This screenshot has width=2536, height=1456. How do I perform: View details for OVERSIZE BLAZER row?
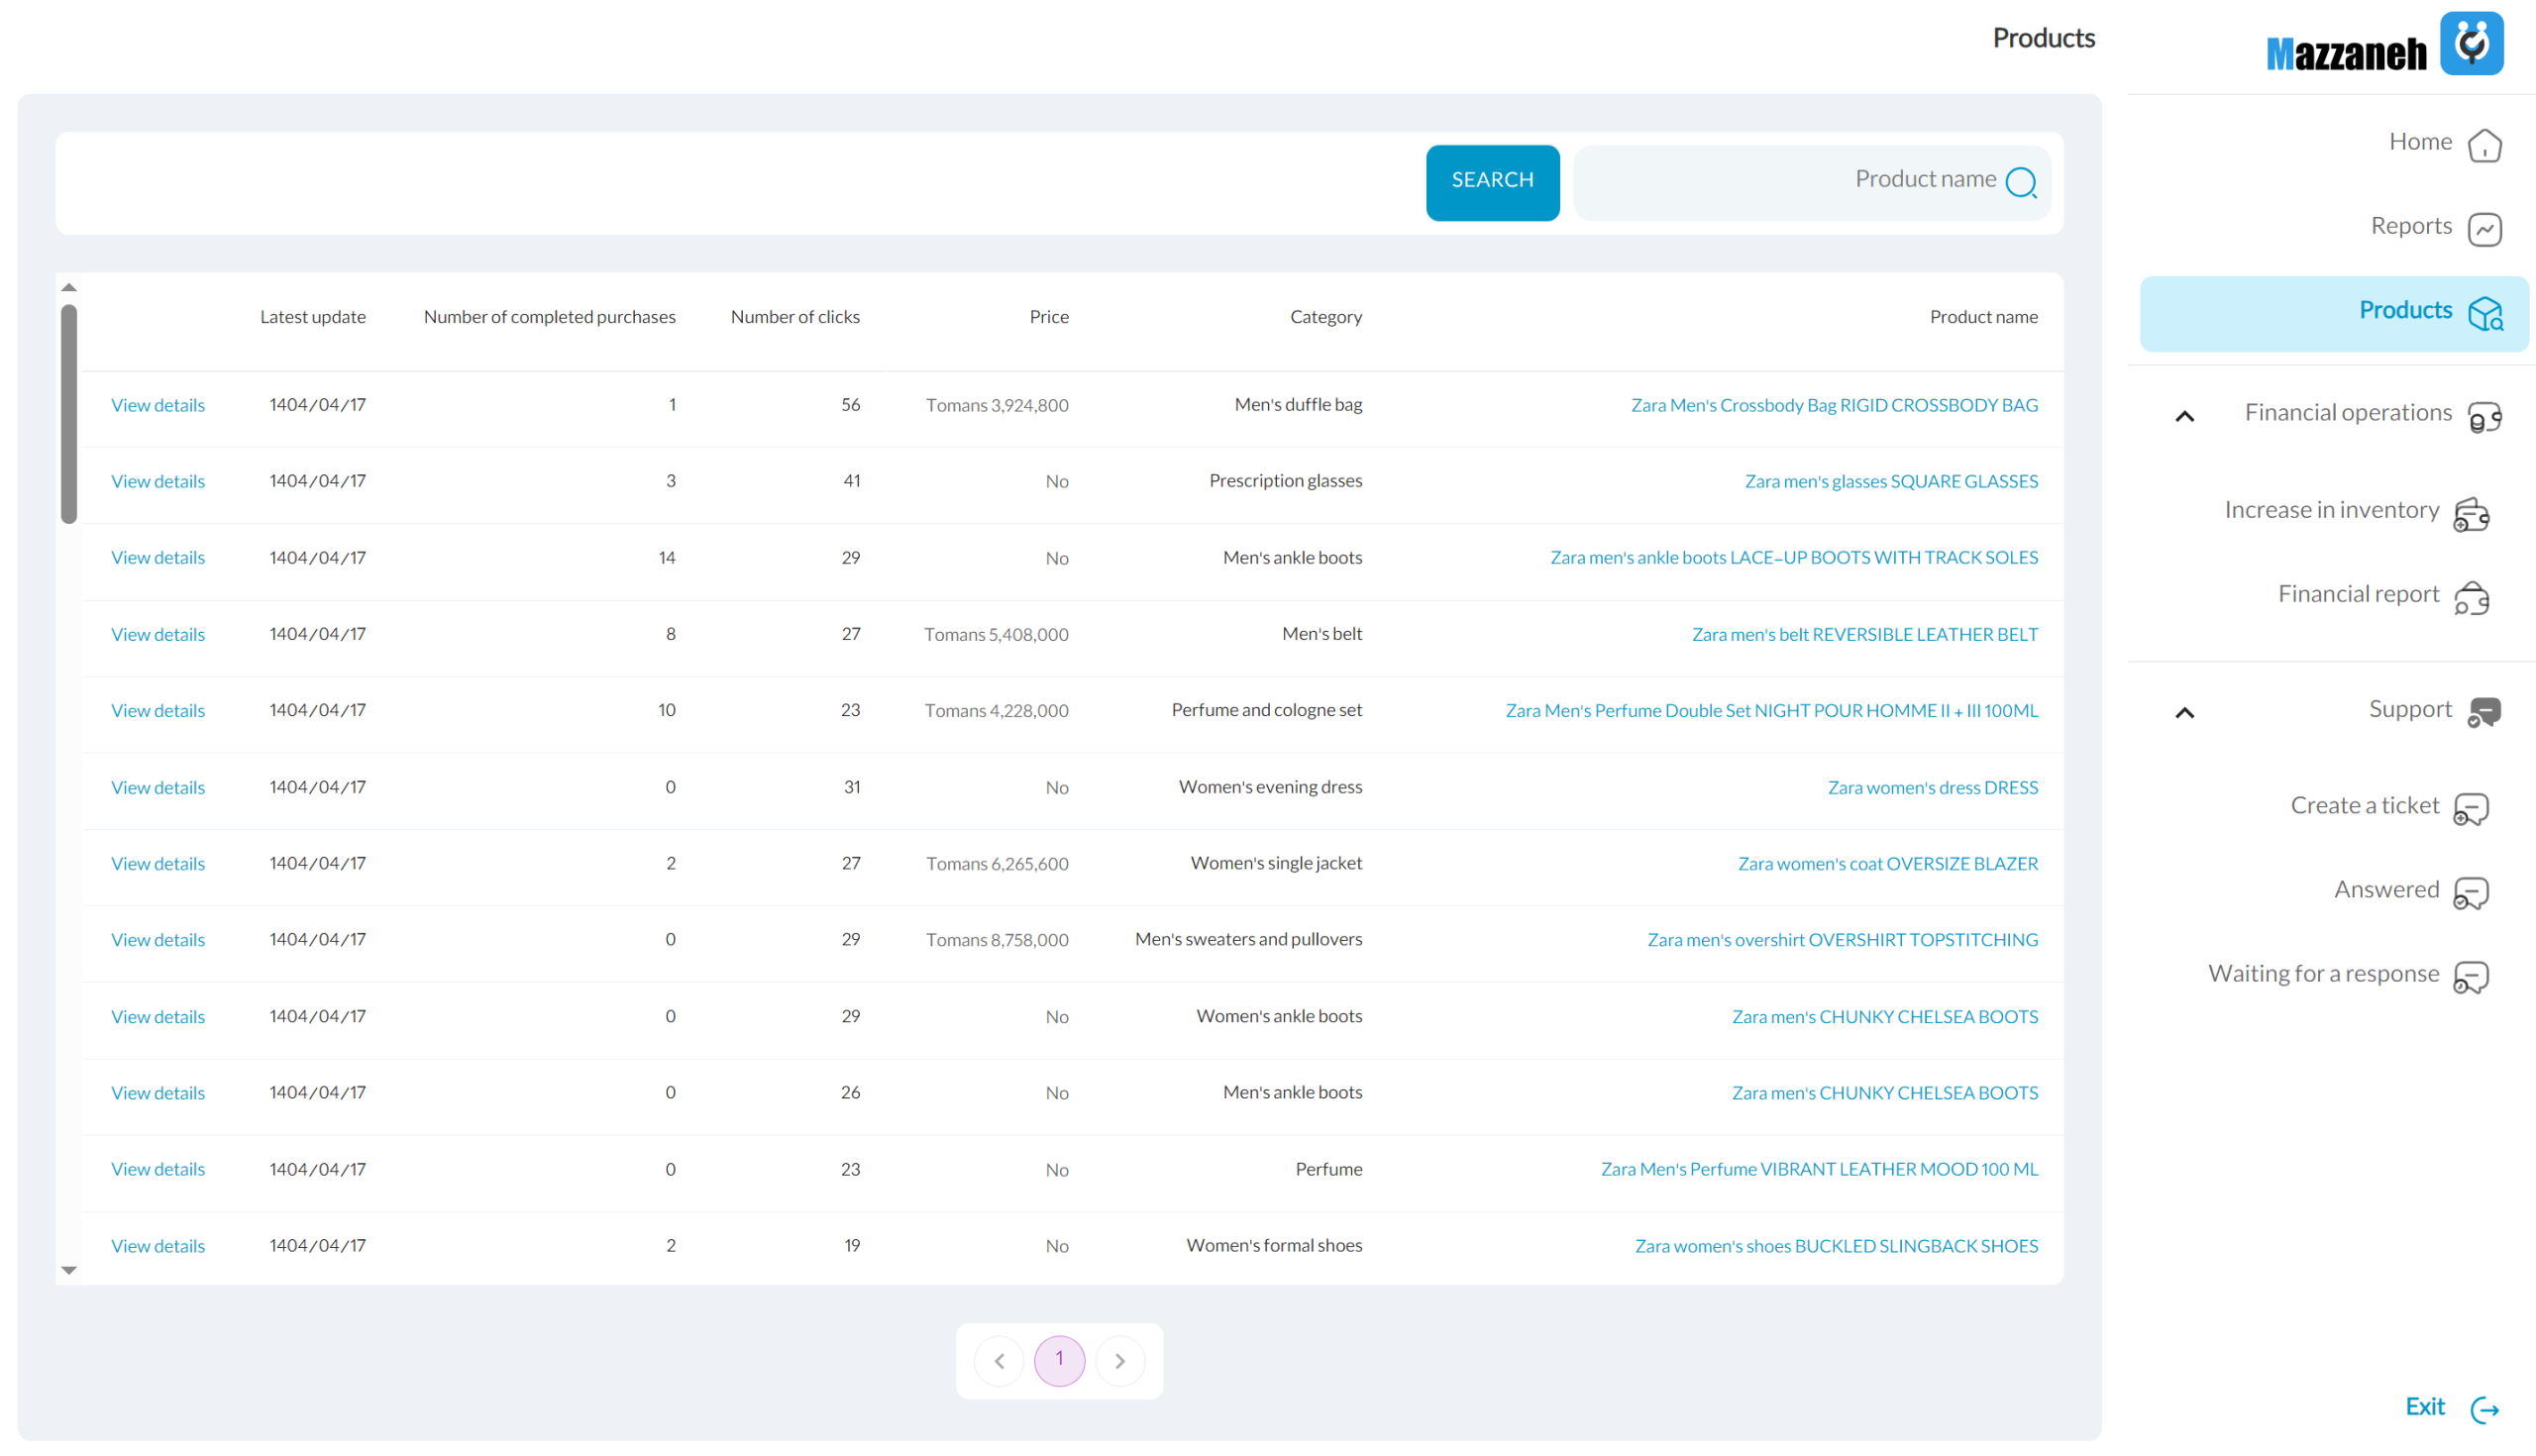tap(158, 863)
